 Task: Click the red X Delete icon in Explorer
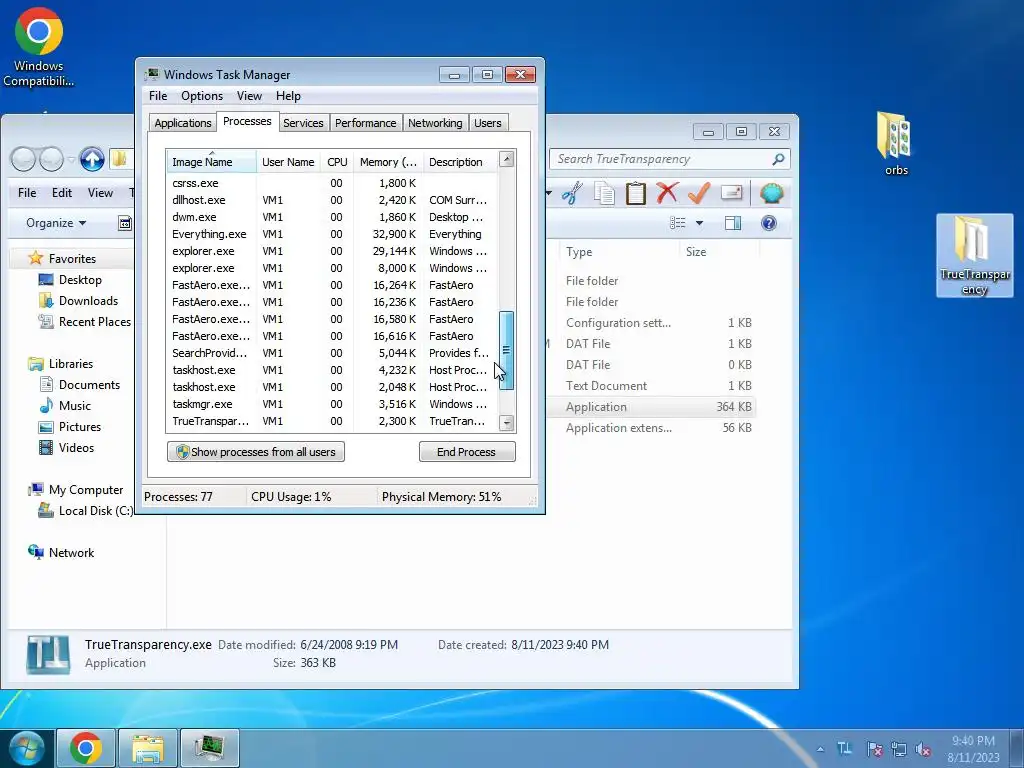pyautogui.click(x=667, y=193)
